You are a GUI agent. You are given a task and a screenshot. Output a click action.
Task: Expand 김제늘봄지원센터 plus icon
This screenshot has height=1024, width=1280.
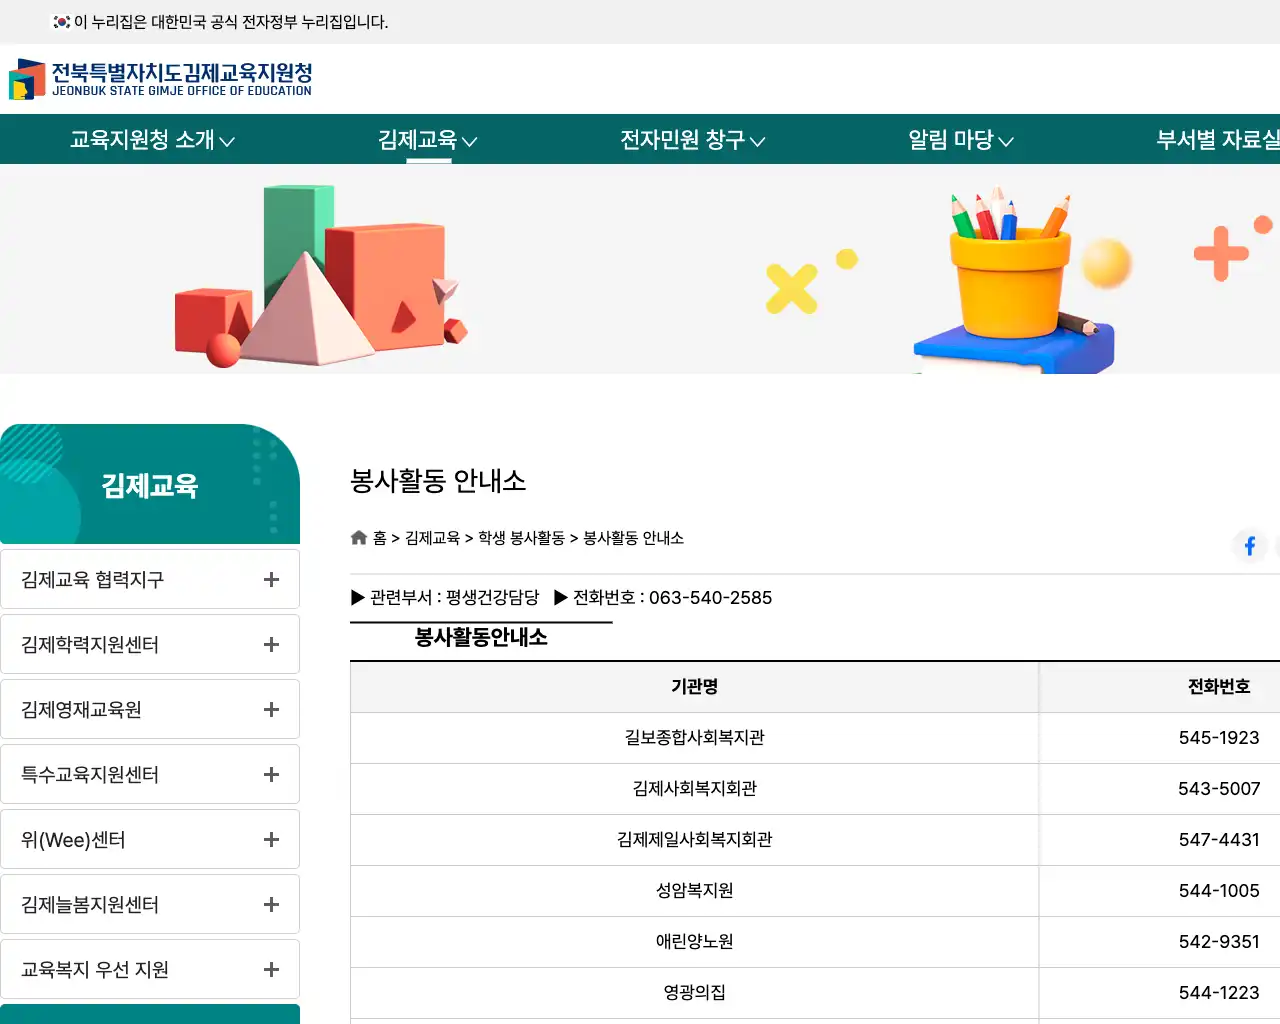pyautogui.click(x=271, y=904)
